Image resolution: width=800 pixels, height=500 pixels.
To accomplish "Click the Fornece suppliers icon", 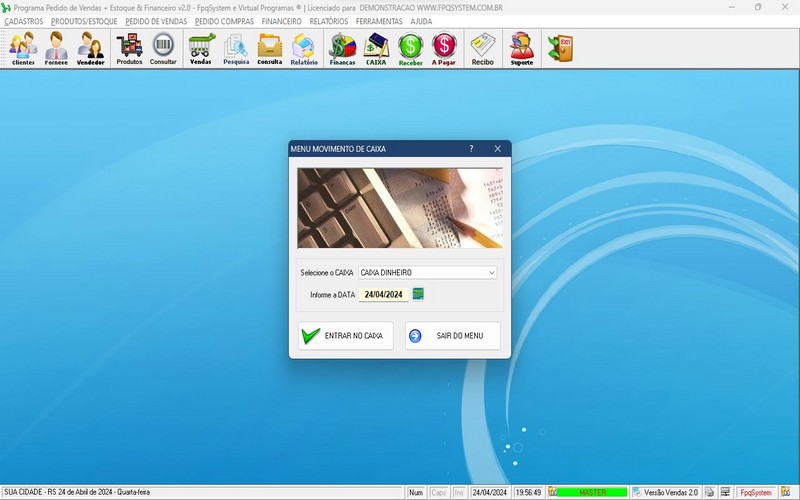I will pyautogui.click(x=57, y=48).
